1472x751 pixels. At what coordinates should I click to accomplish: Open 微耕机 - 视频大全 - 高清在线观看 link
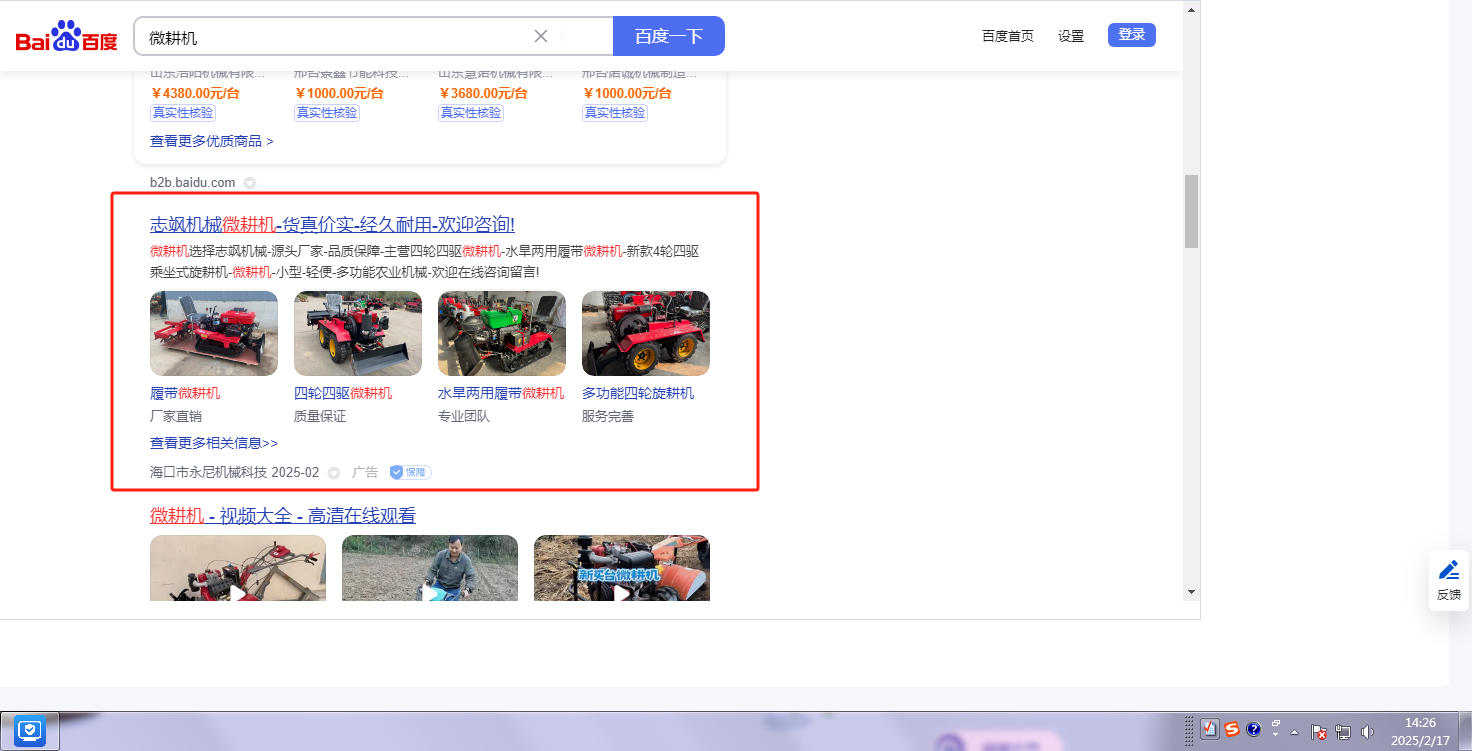(283, 516)
